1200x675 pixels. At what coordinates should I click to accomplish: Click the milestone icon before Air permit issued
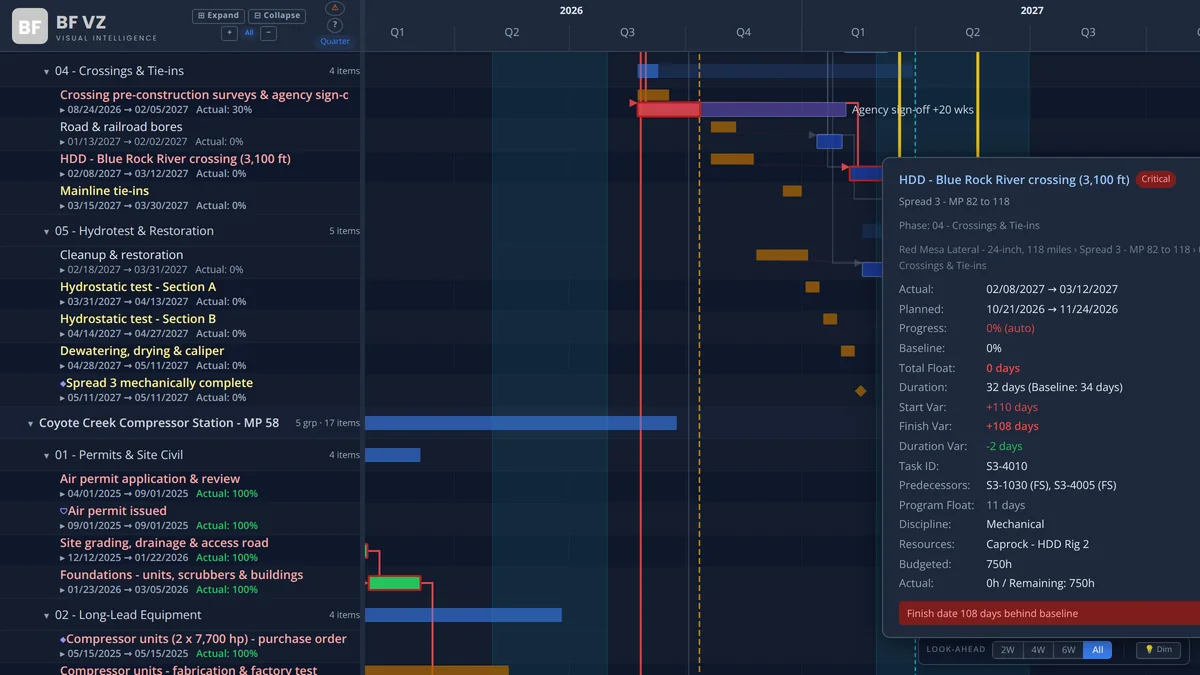click(x=64, y=511)
